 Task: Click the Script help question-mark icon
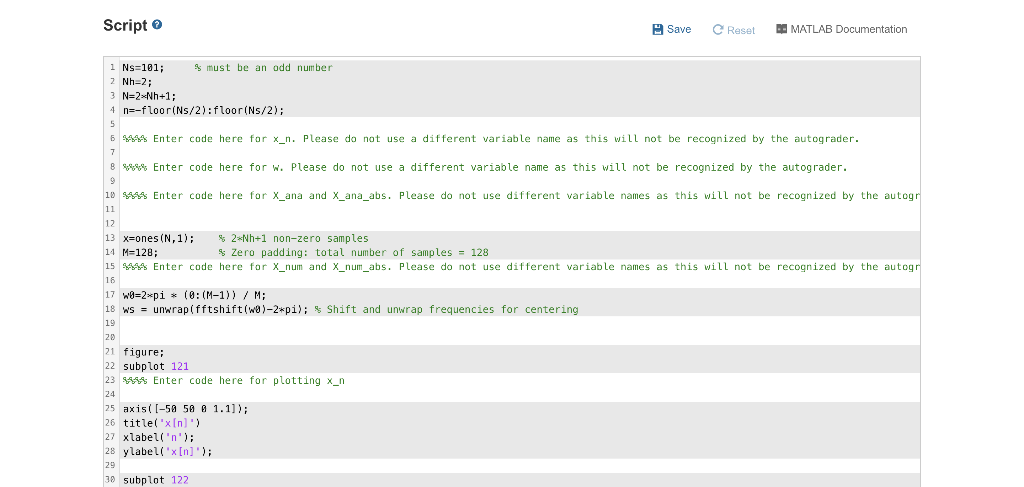(x=157, y=25)
